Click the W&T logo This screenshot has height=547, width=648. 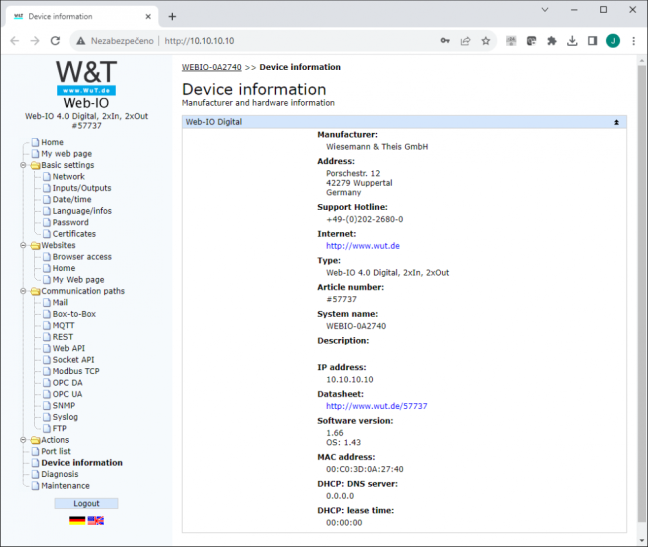pyautogui.click(x=86, y=72)
